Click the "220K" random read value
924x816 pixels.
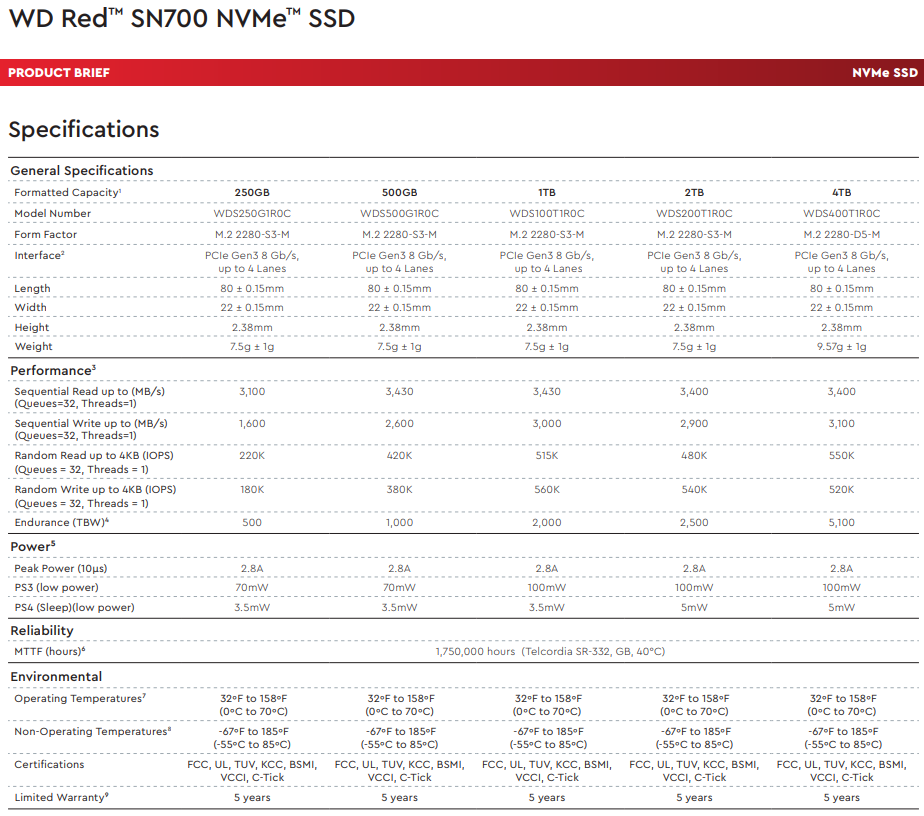(252, 455)
